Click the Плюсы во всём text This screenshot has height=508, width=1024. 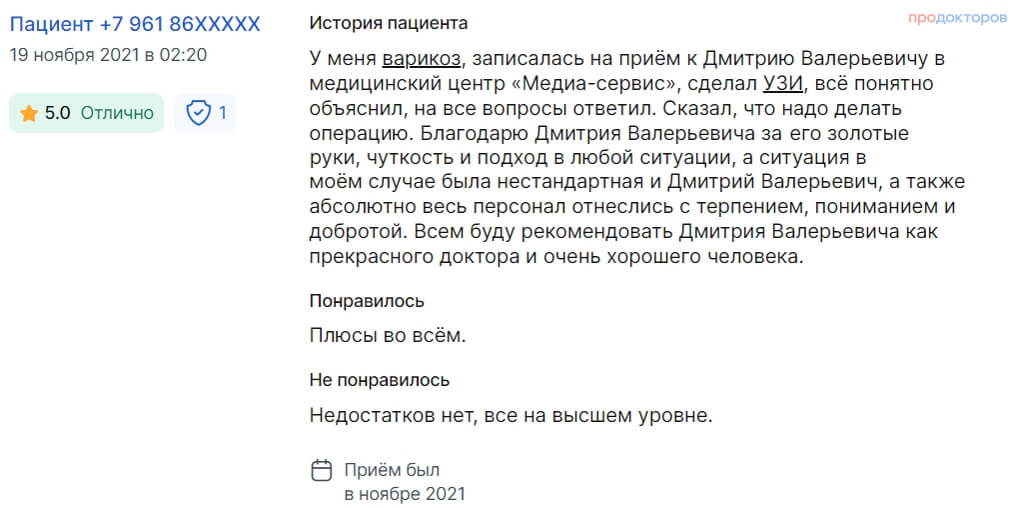(x=389, y=336)
